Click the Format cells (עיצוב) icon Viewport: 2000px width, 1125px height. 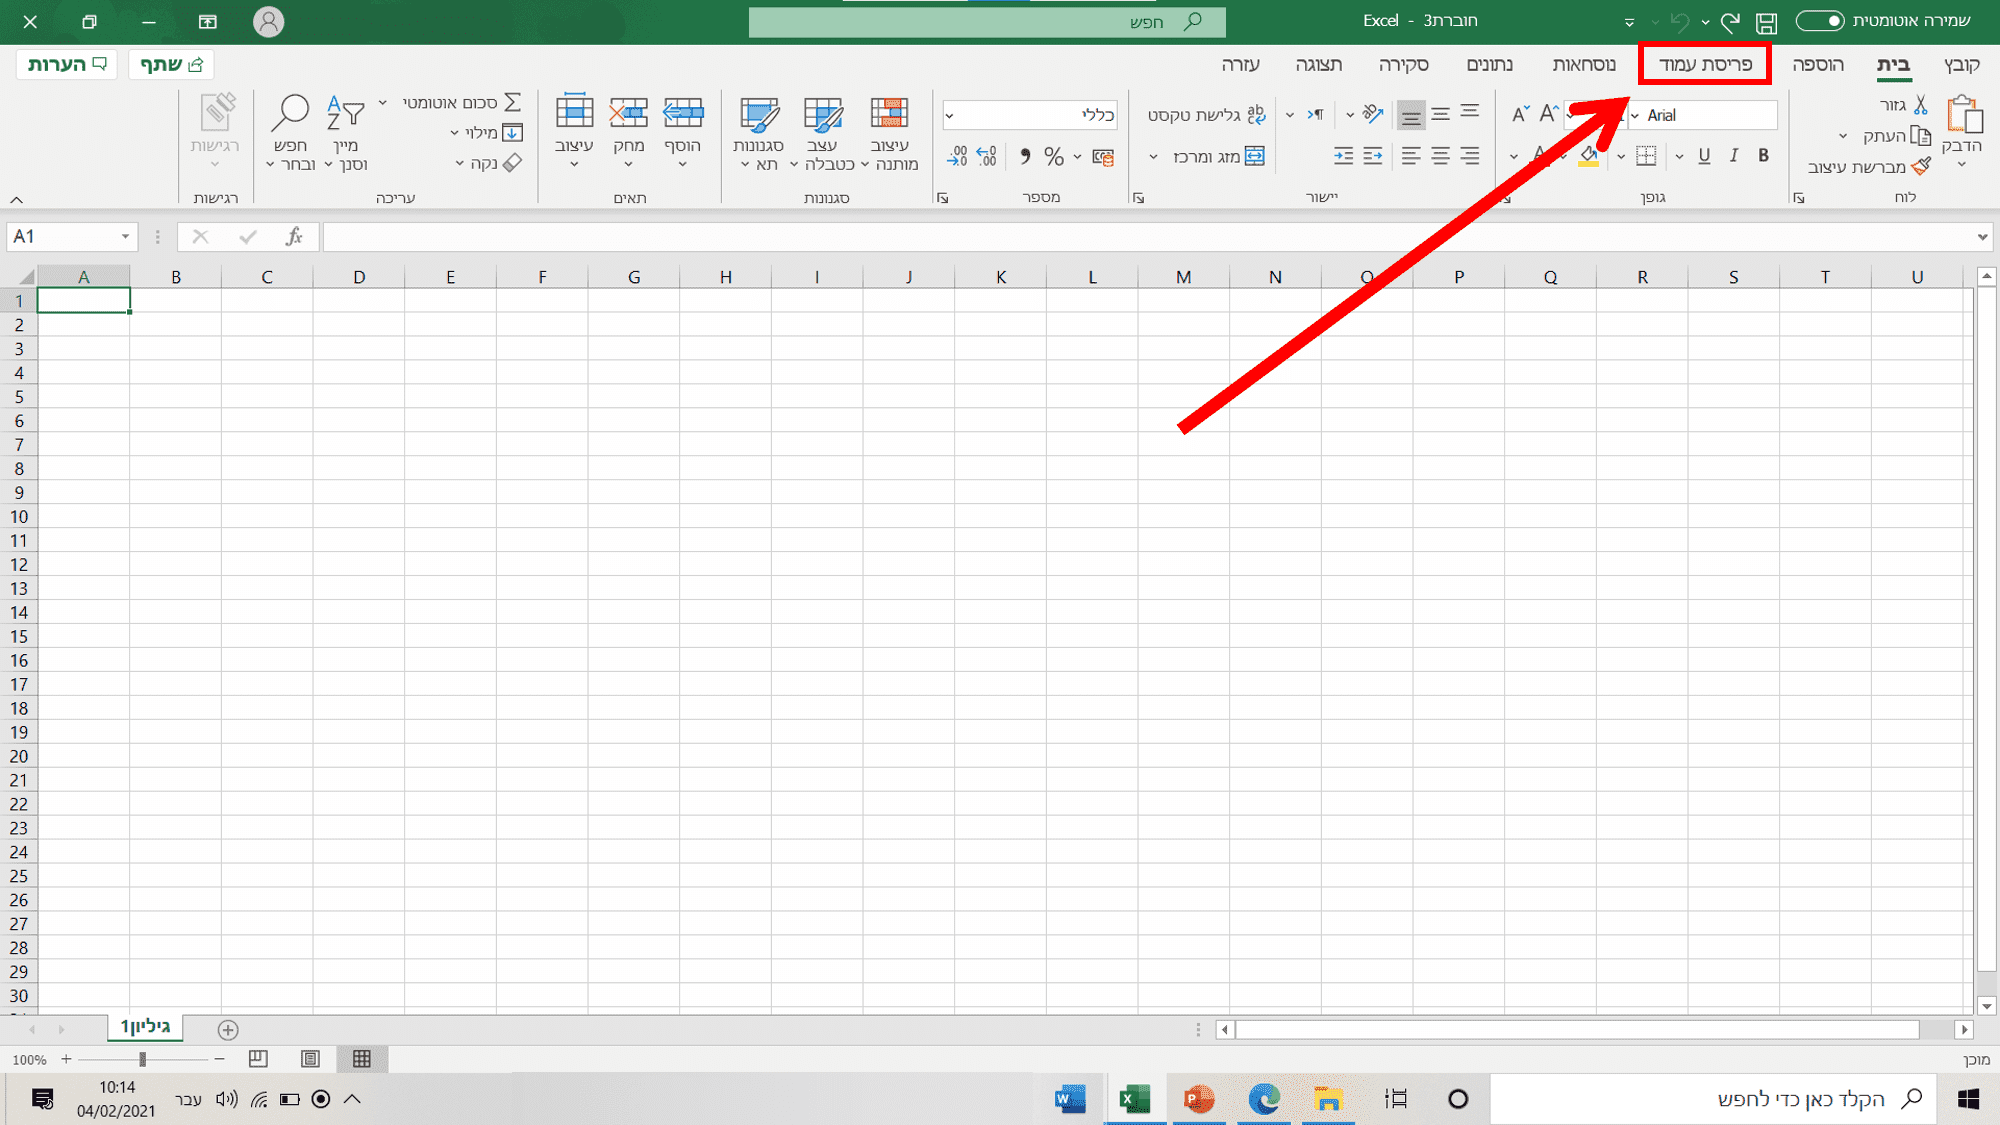click(x=574, y=110)
